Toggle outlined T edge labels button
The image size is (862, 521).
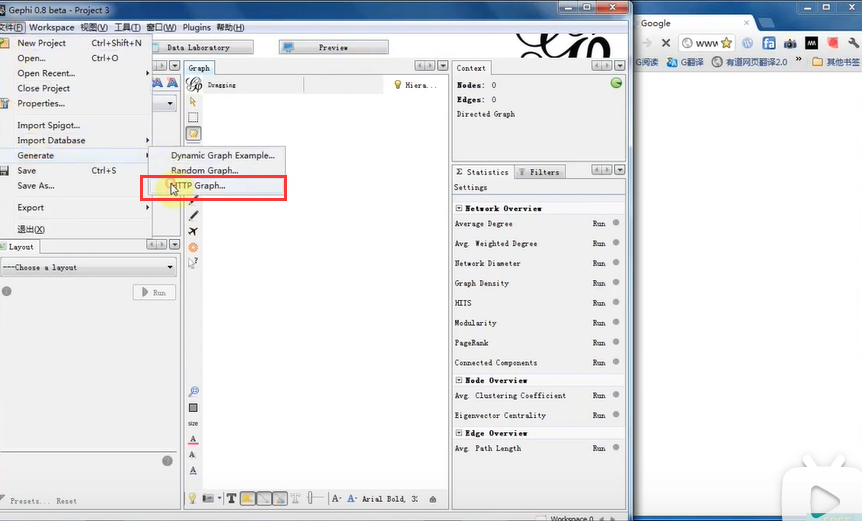click(295, 498)
